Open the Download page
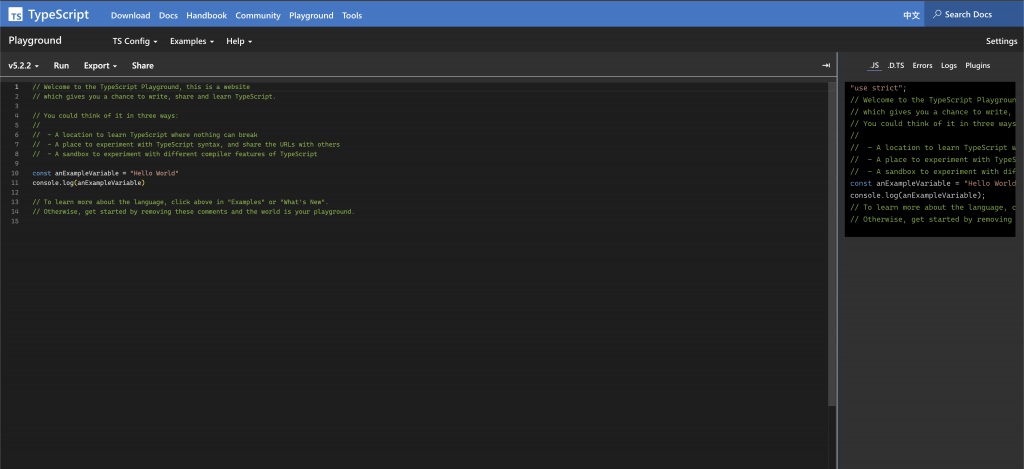Image resolution: width=1024 pixels, height=469 pixels. 131,15
